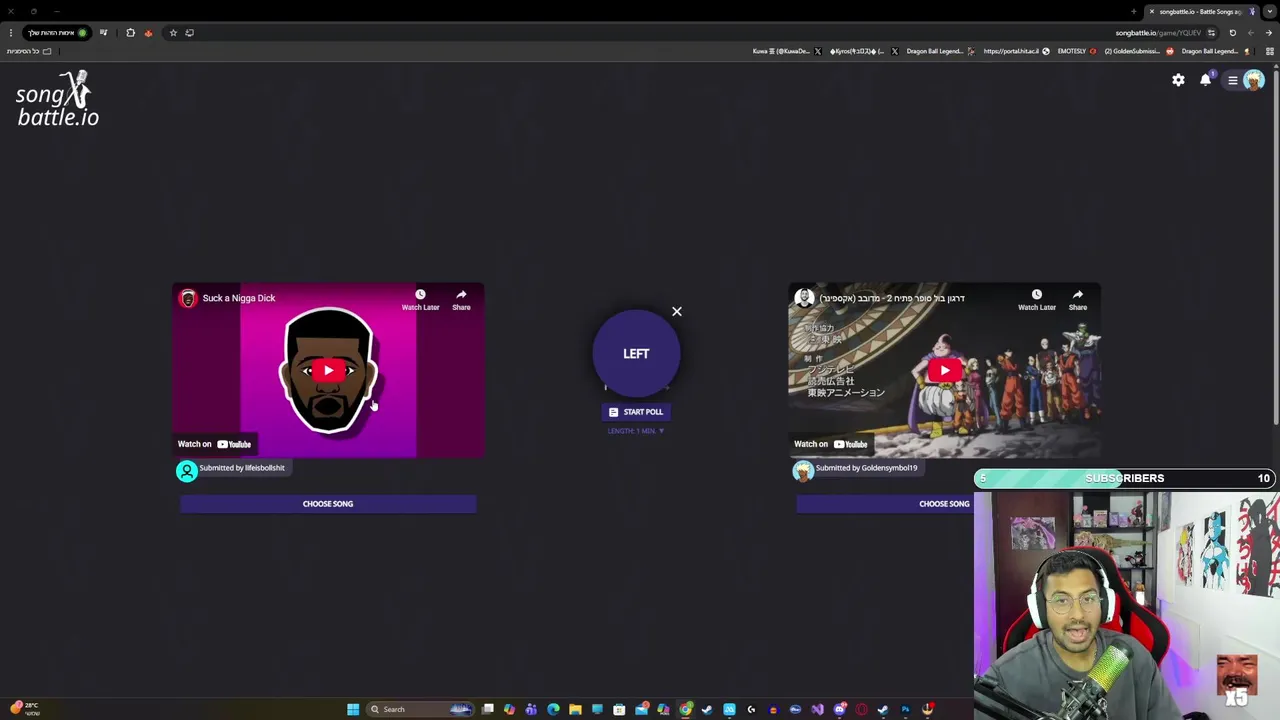Bookmark this page with the star icon
This screenshot has height=720, width=1280.
pyautogui.click(x=173, y=33)
